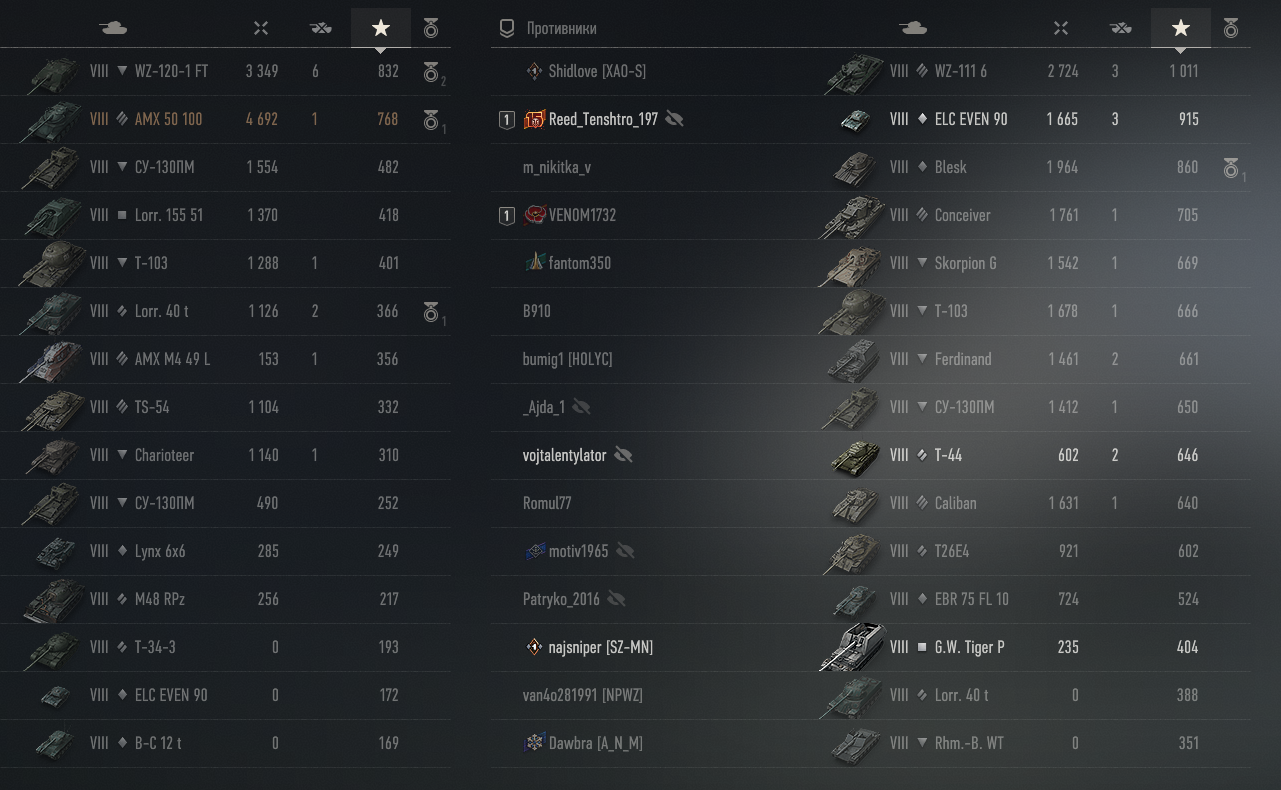
Task: Sort allies by damage crossed-arrows icon
Action: [261, 28]
